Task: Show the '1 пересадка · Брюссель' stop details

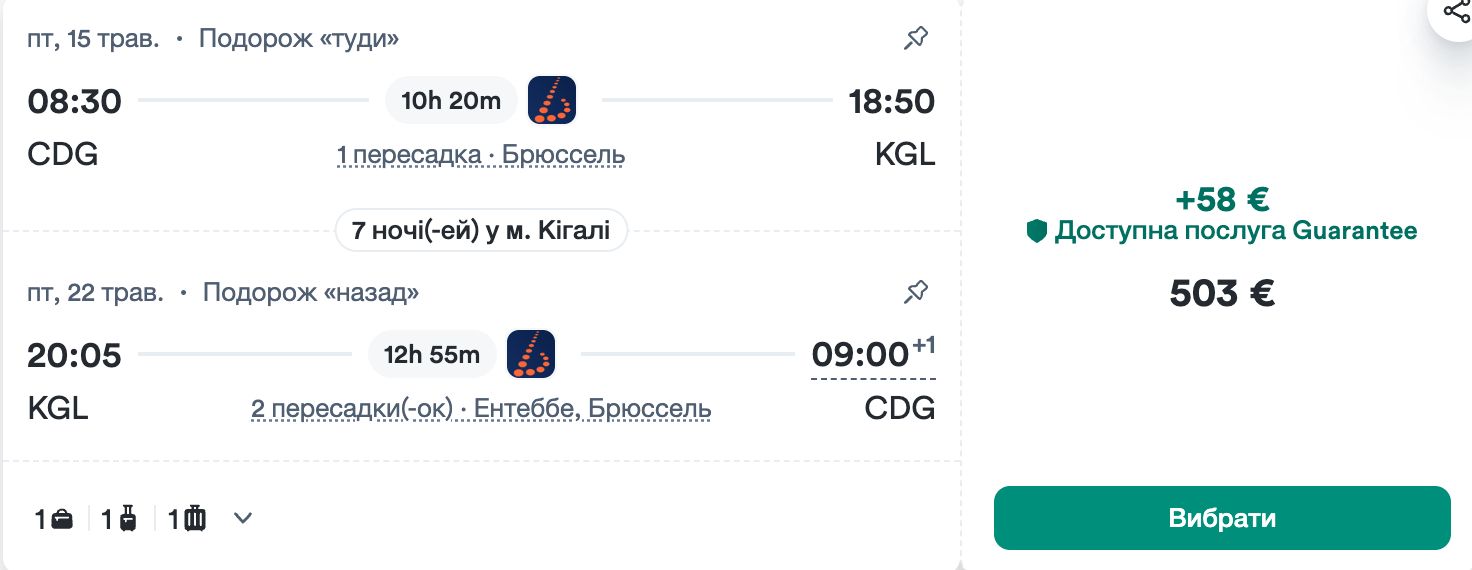Action: point(481,155)
